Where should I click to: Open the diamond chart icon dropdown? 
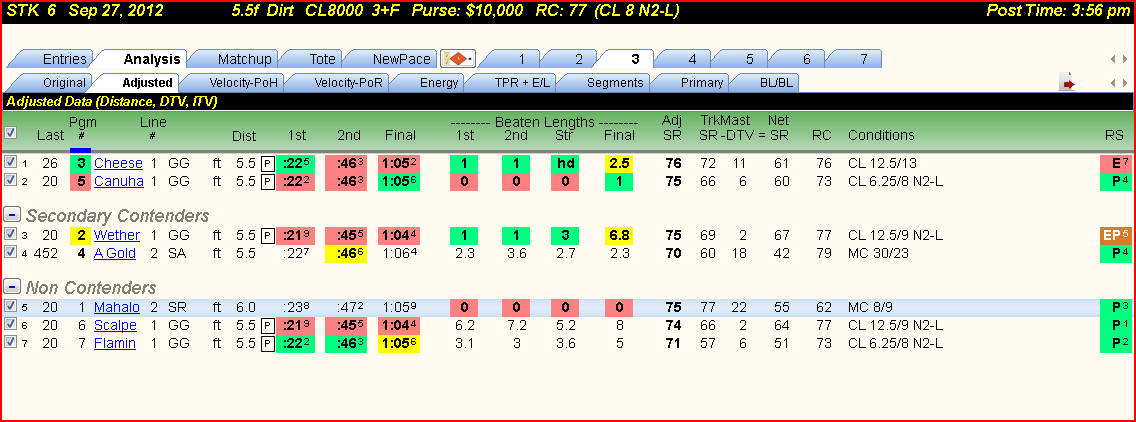pyautogui.click(x=458, y=59)
